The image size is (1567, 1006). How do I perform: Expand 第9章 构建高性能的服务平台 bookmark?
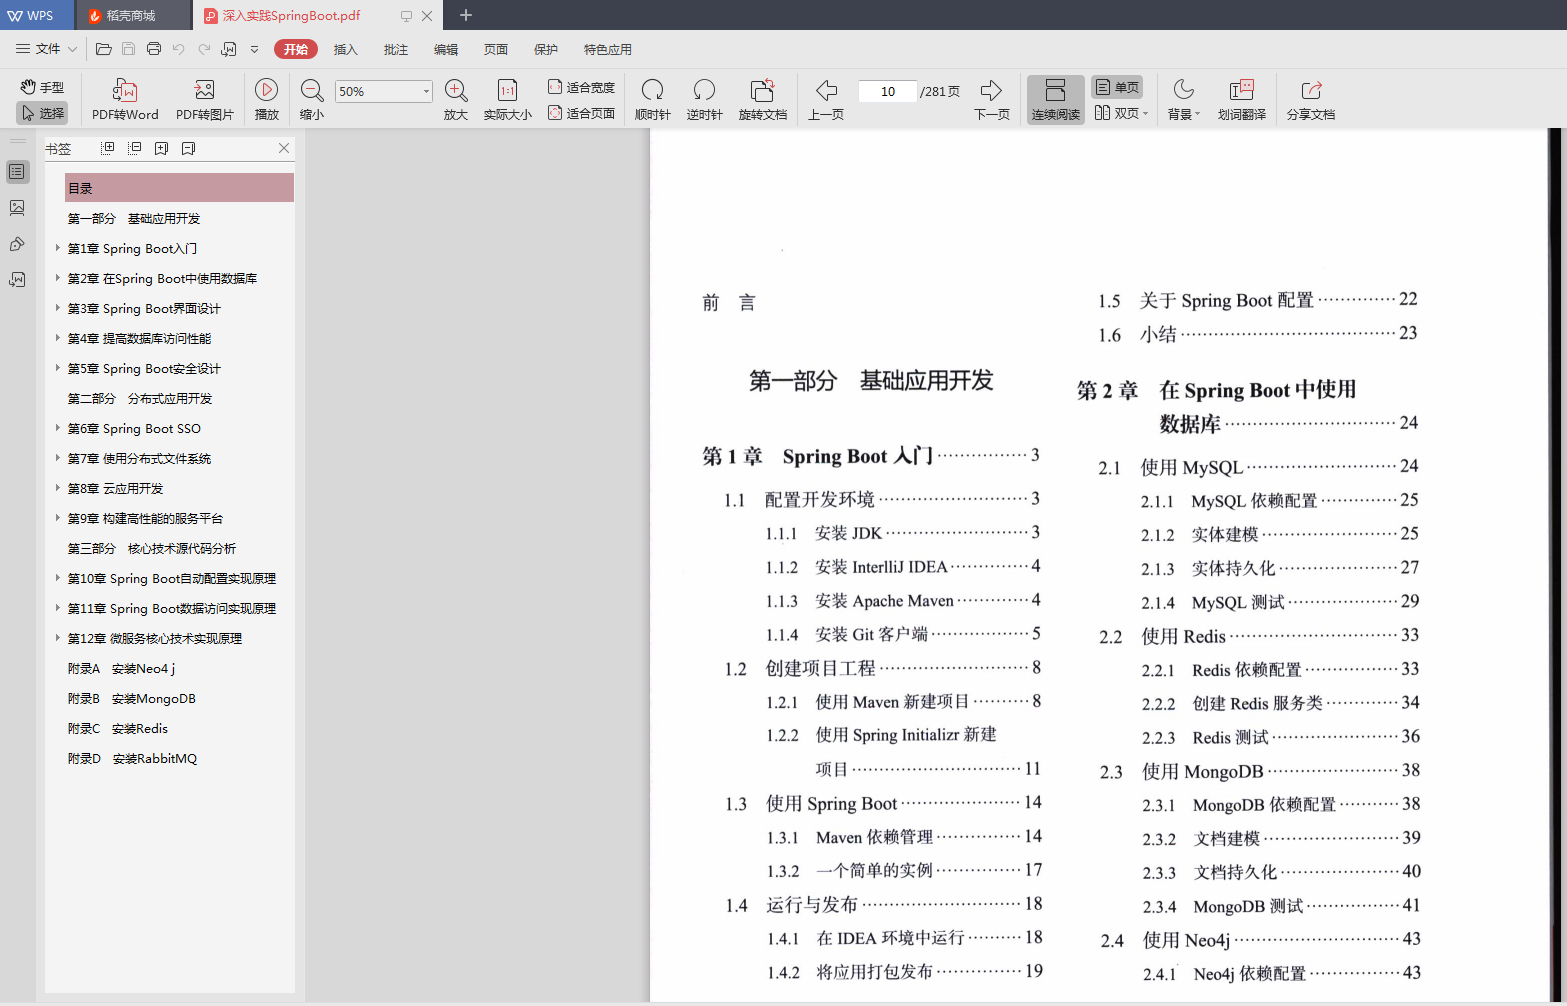[58, 518]
